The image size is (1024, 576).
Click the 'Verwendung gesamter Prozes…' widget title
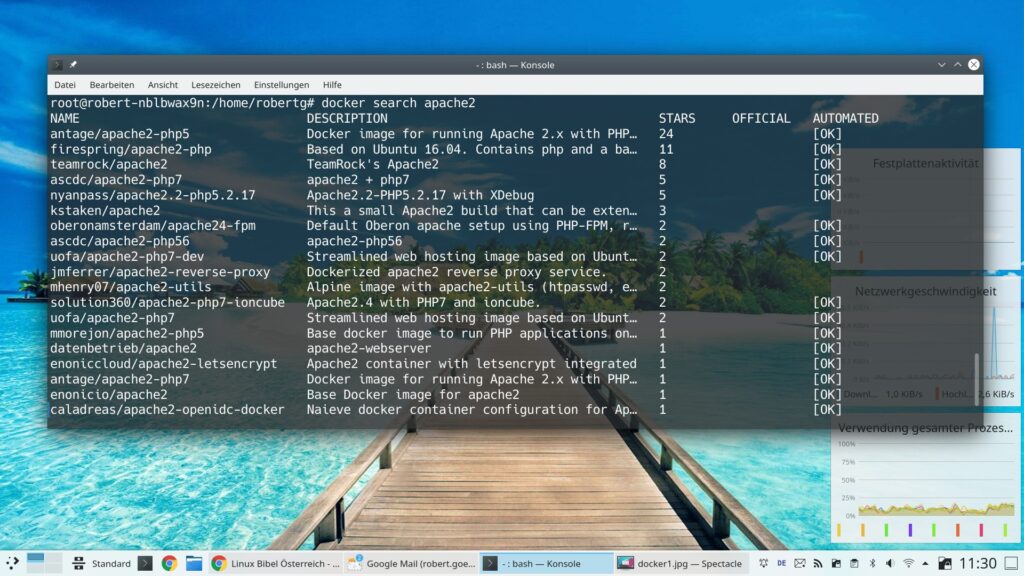pyautogui.click(x=925, y=428)
